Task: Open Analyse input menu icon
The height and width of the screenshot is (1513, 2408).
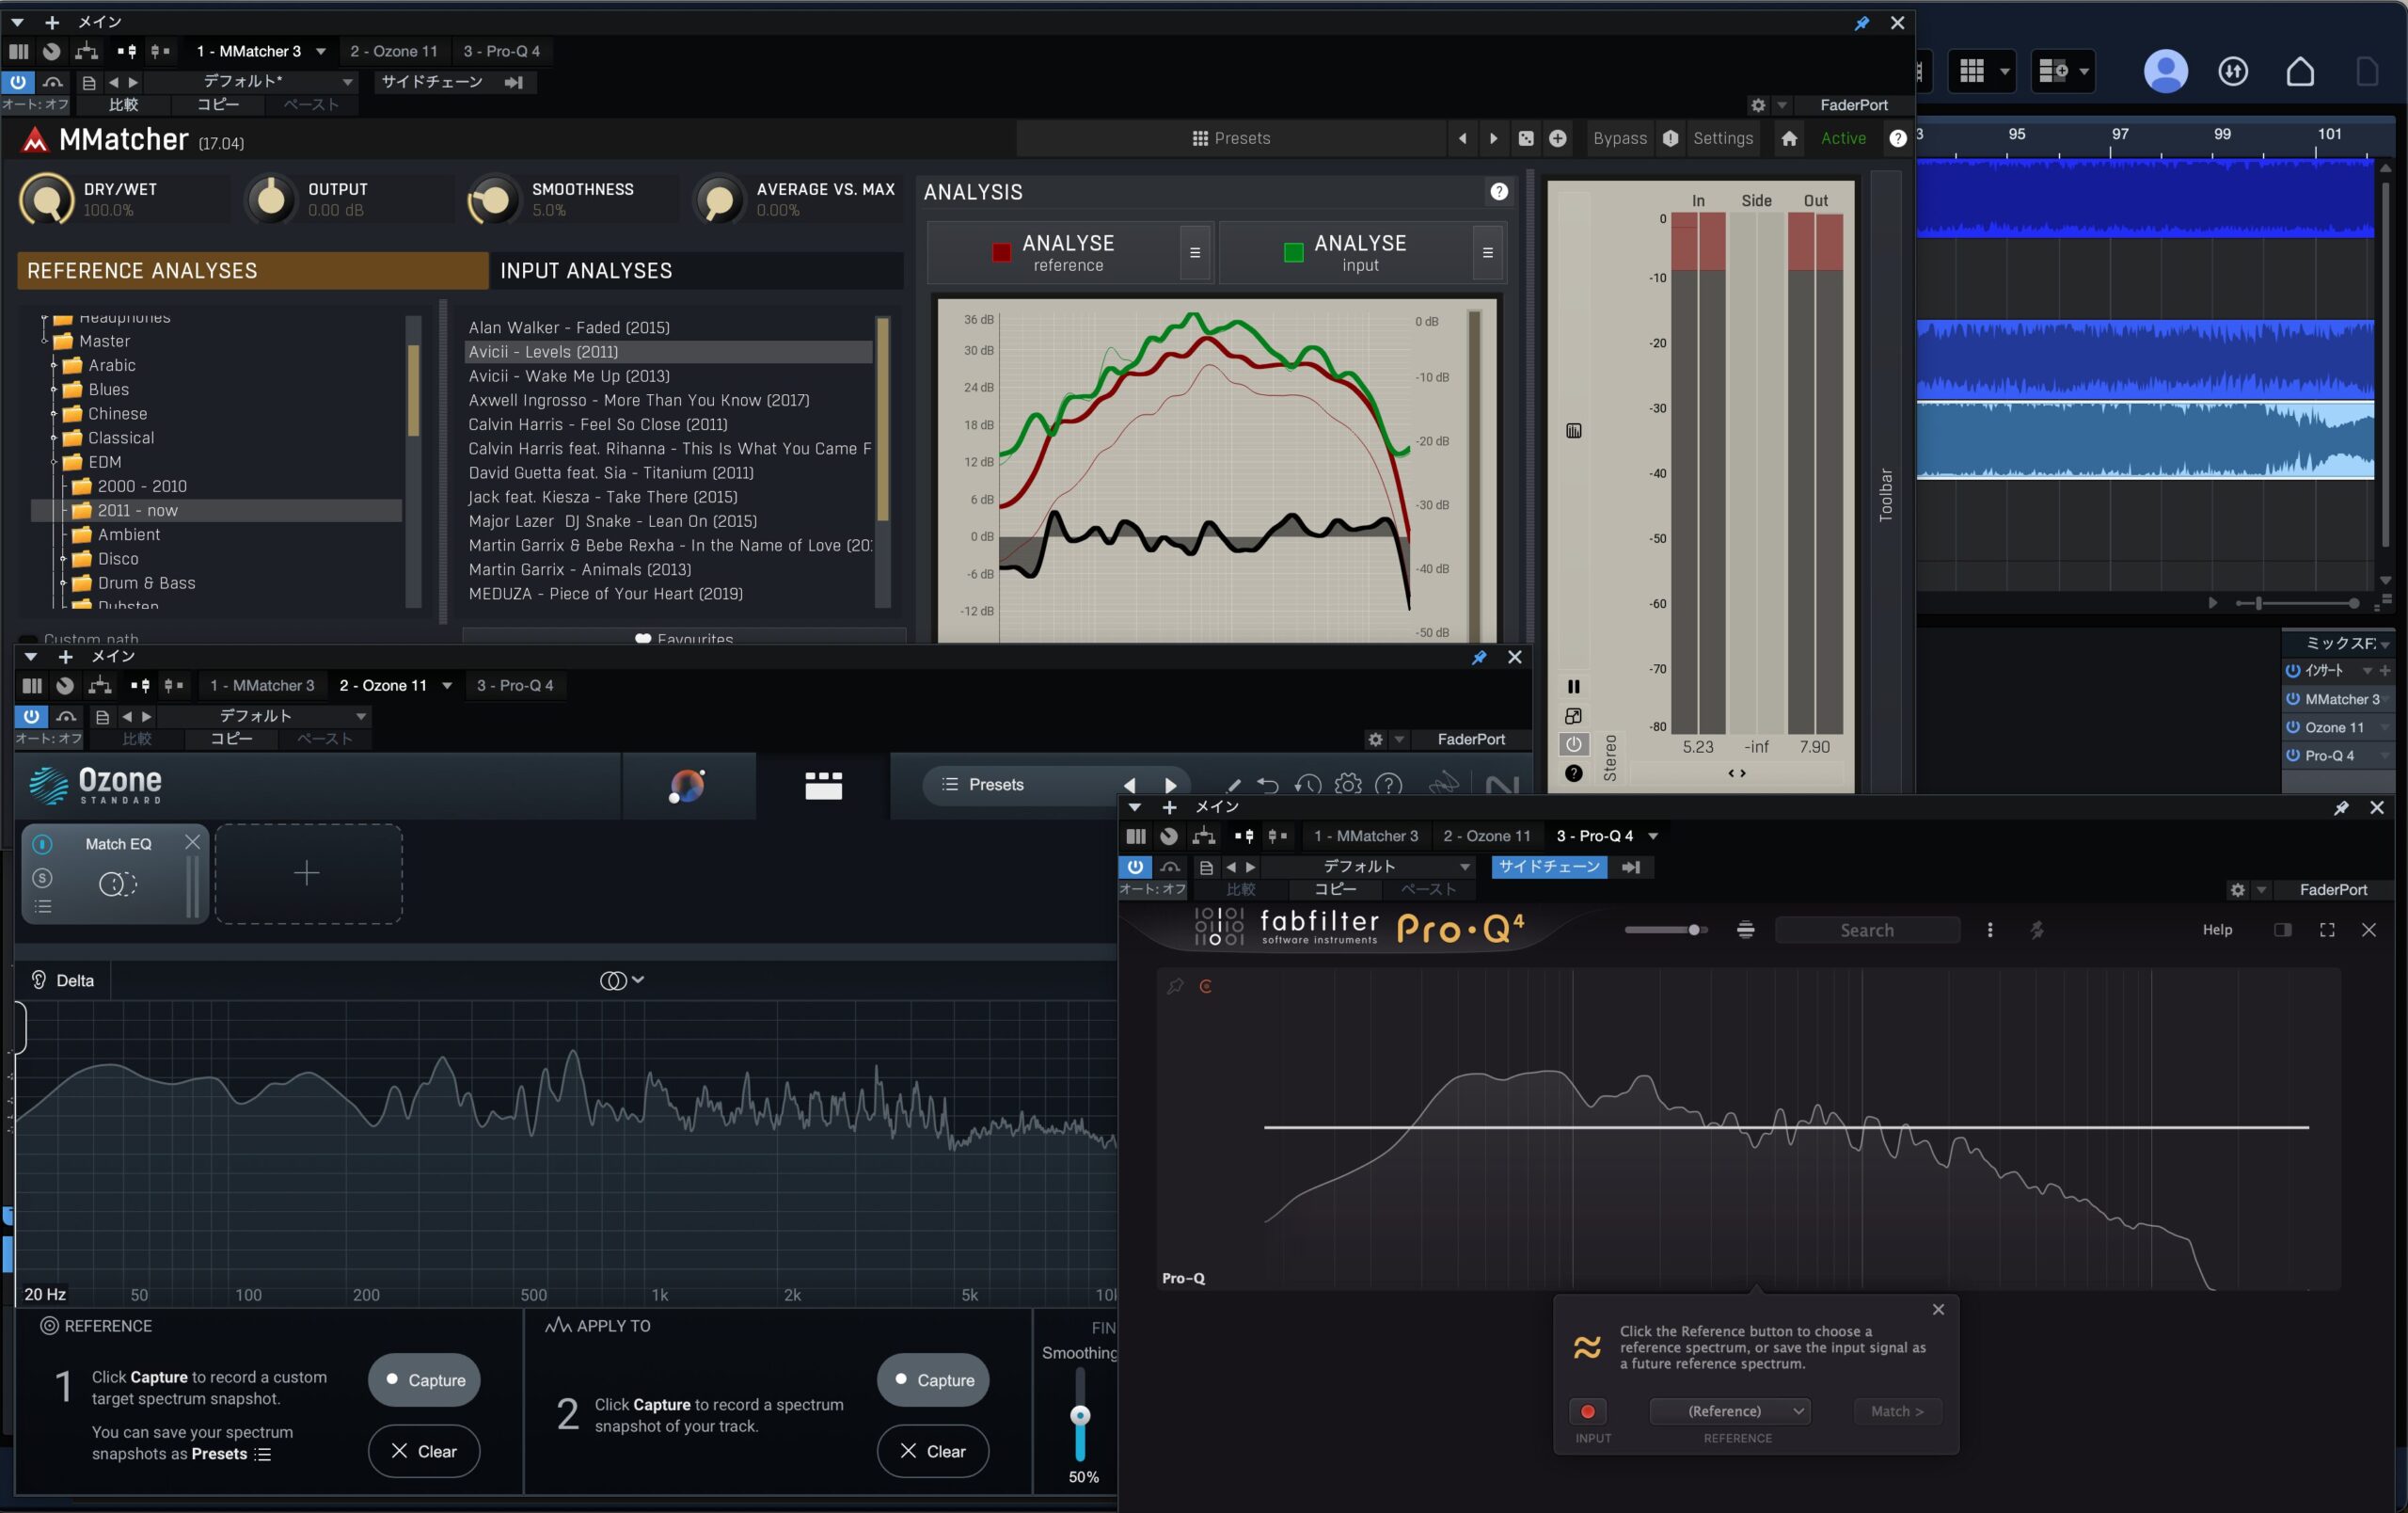Action: click(x=1488, y=253)
